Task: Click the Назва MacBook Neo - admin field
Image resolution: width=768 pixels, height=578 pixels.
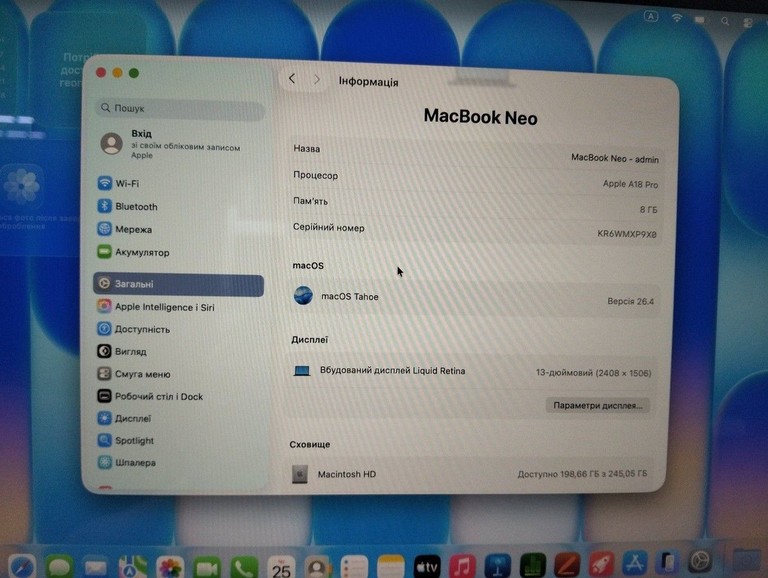Action: [x=476, y=153]
